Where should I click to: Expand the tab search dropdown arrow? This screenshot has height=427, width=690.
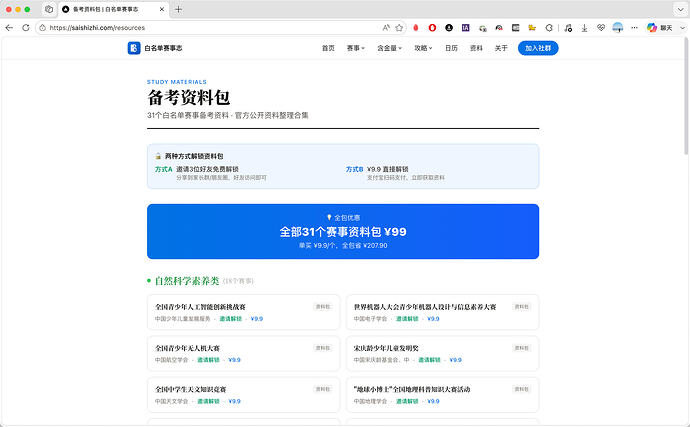pyautogui.click(x=681, y=9)
